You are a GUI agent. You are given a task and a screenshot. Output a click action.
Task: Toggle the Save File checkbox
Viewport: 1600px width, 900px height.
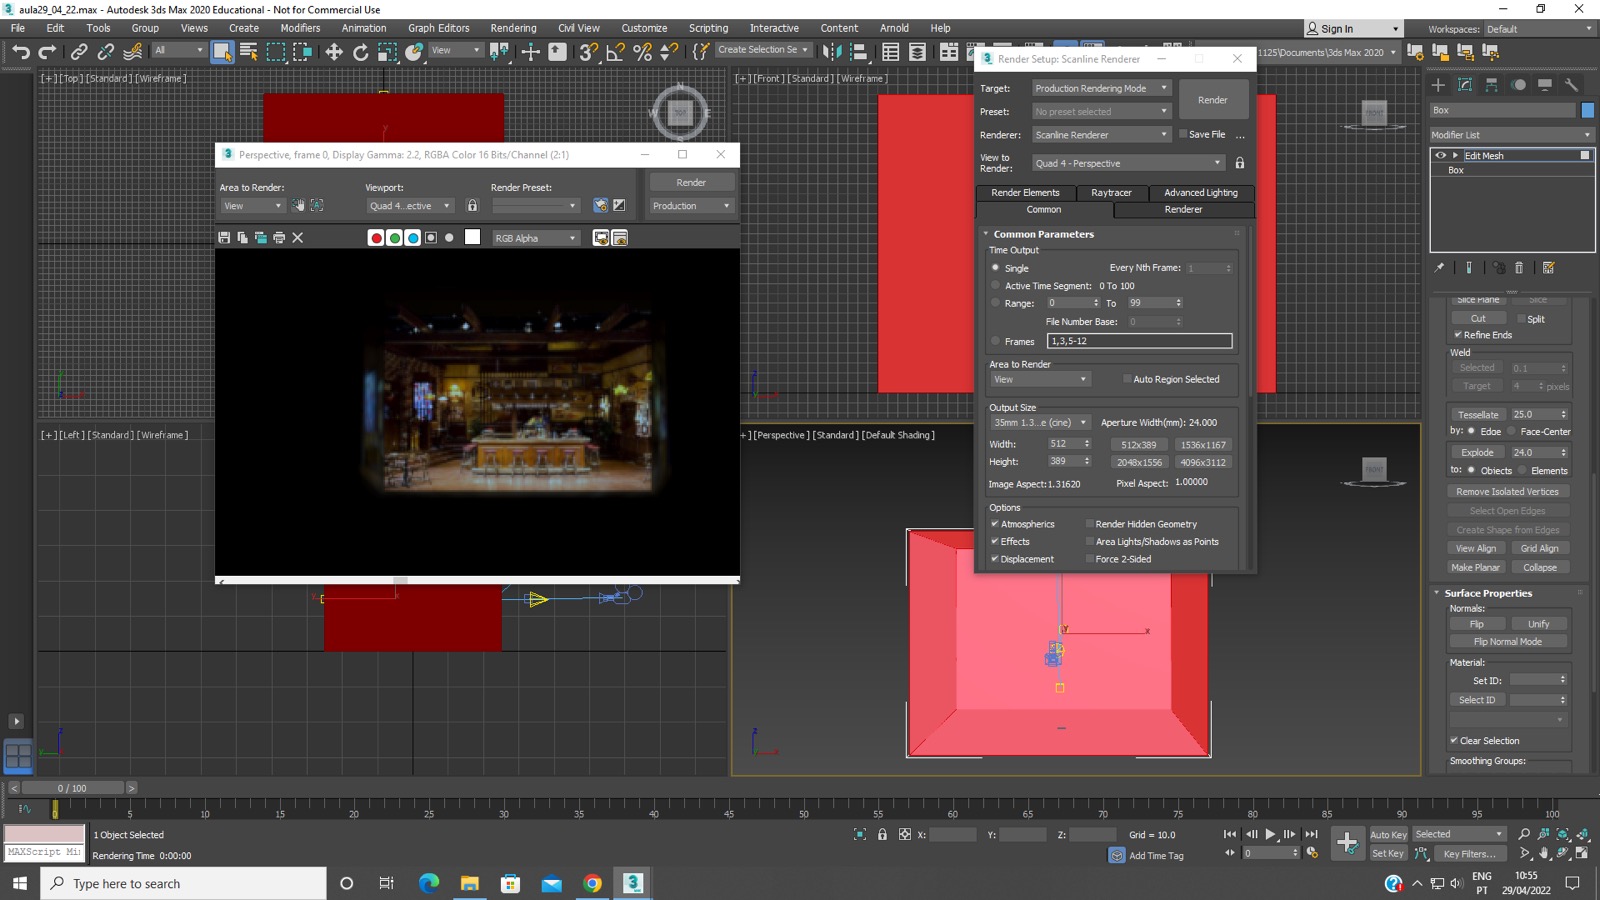coord(1183,134)
